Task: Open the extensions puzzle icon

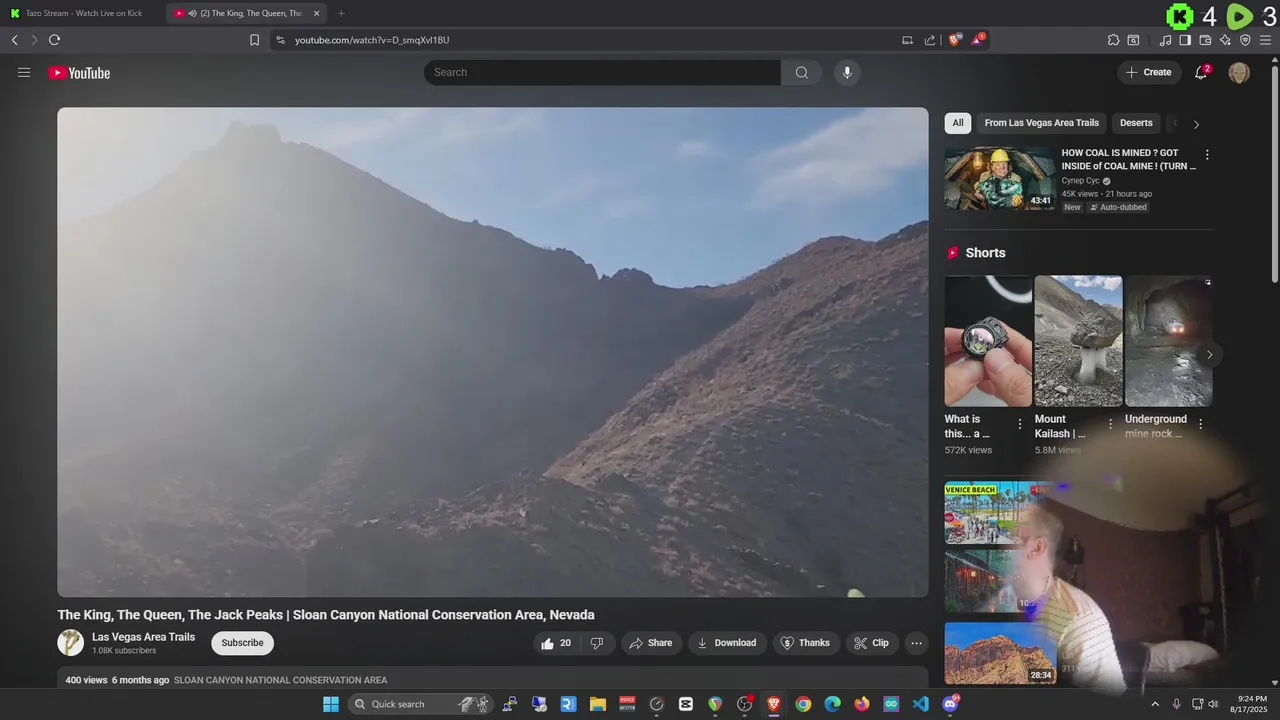Action: click(x=1113, y=40)
